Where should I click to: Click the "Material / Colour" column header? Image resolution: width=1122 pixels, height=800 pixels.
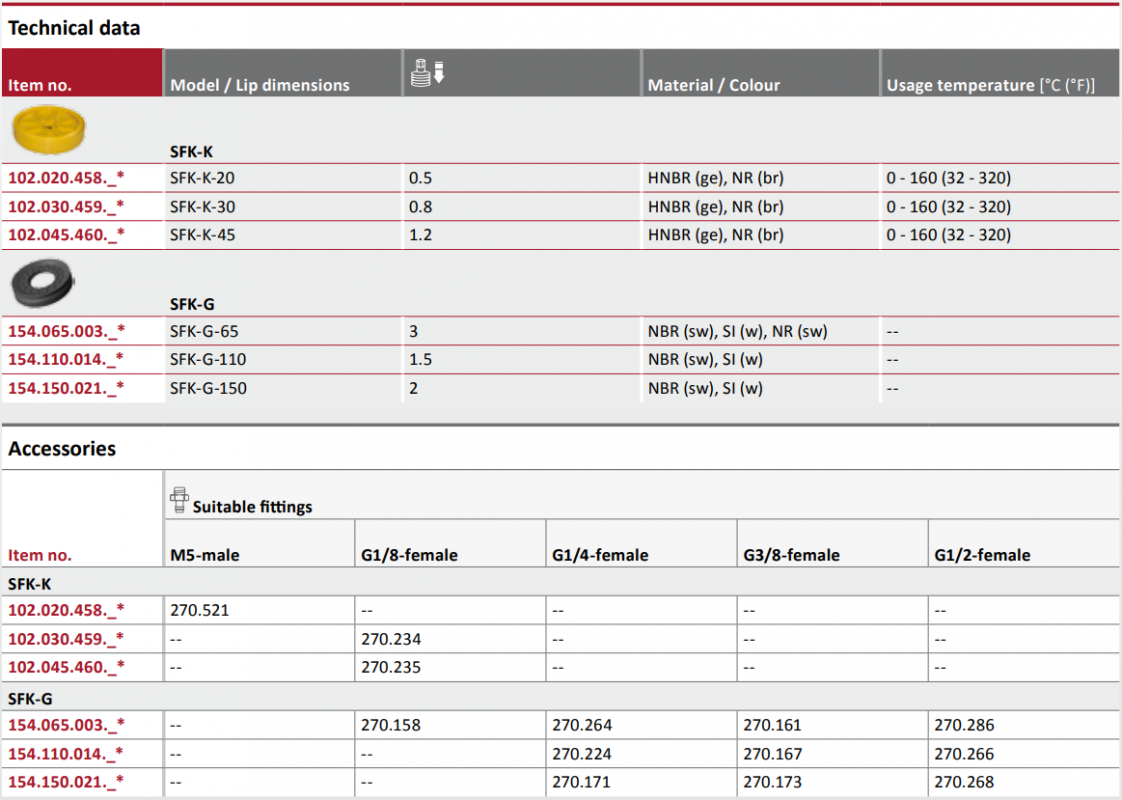coord(713,85)
